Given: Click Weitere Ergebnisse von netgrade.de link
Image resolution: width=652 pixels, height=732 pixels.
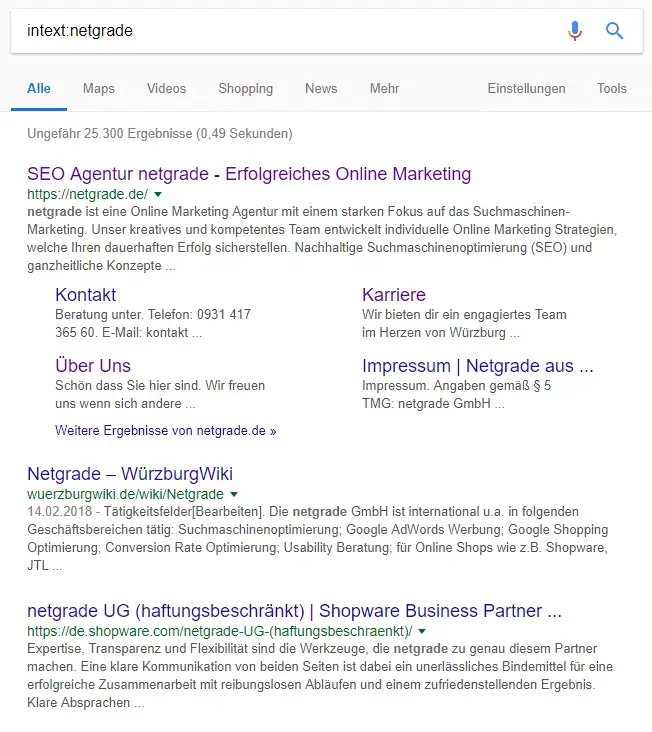Looking at the screenshot, I should point(165,431).
